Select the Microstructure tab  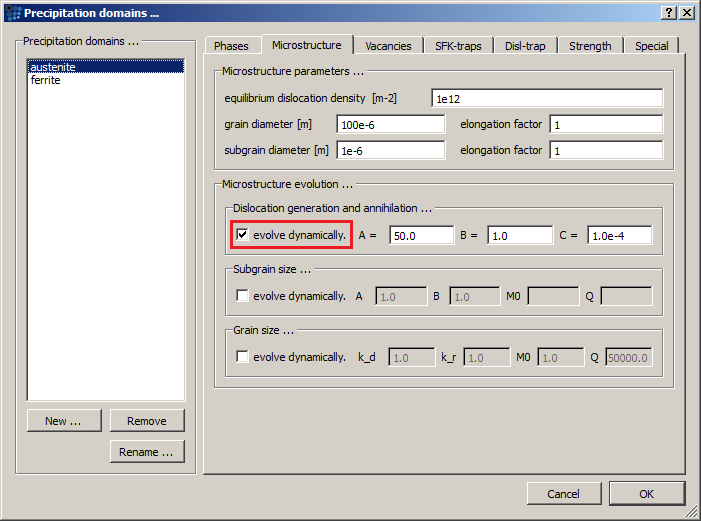click(x=307, y=45)
